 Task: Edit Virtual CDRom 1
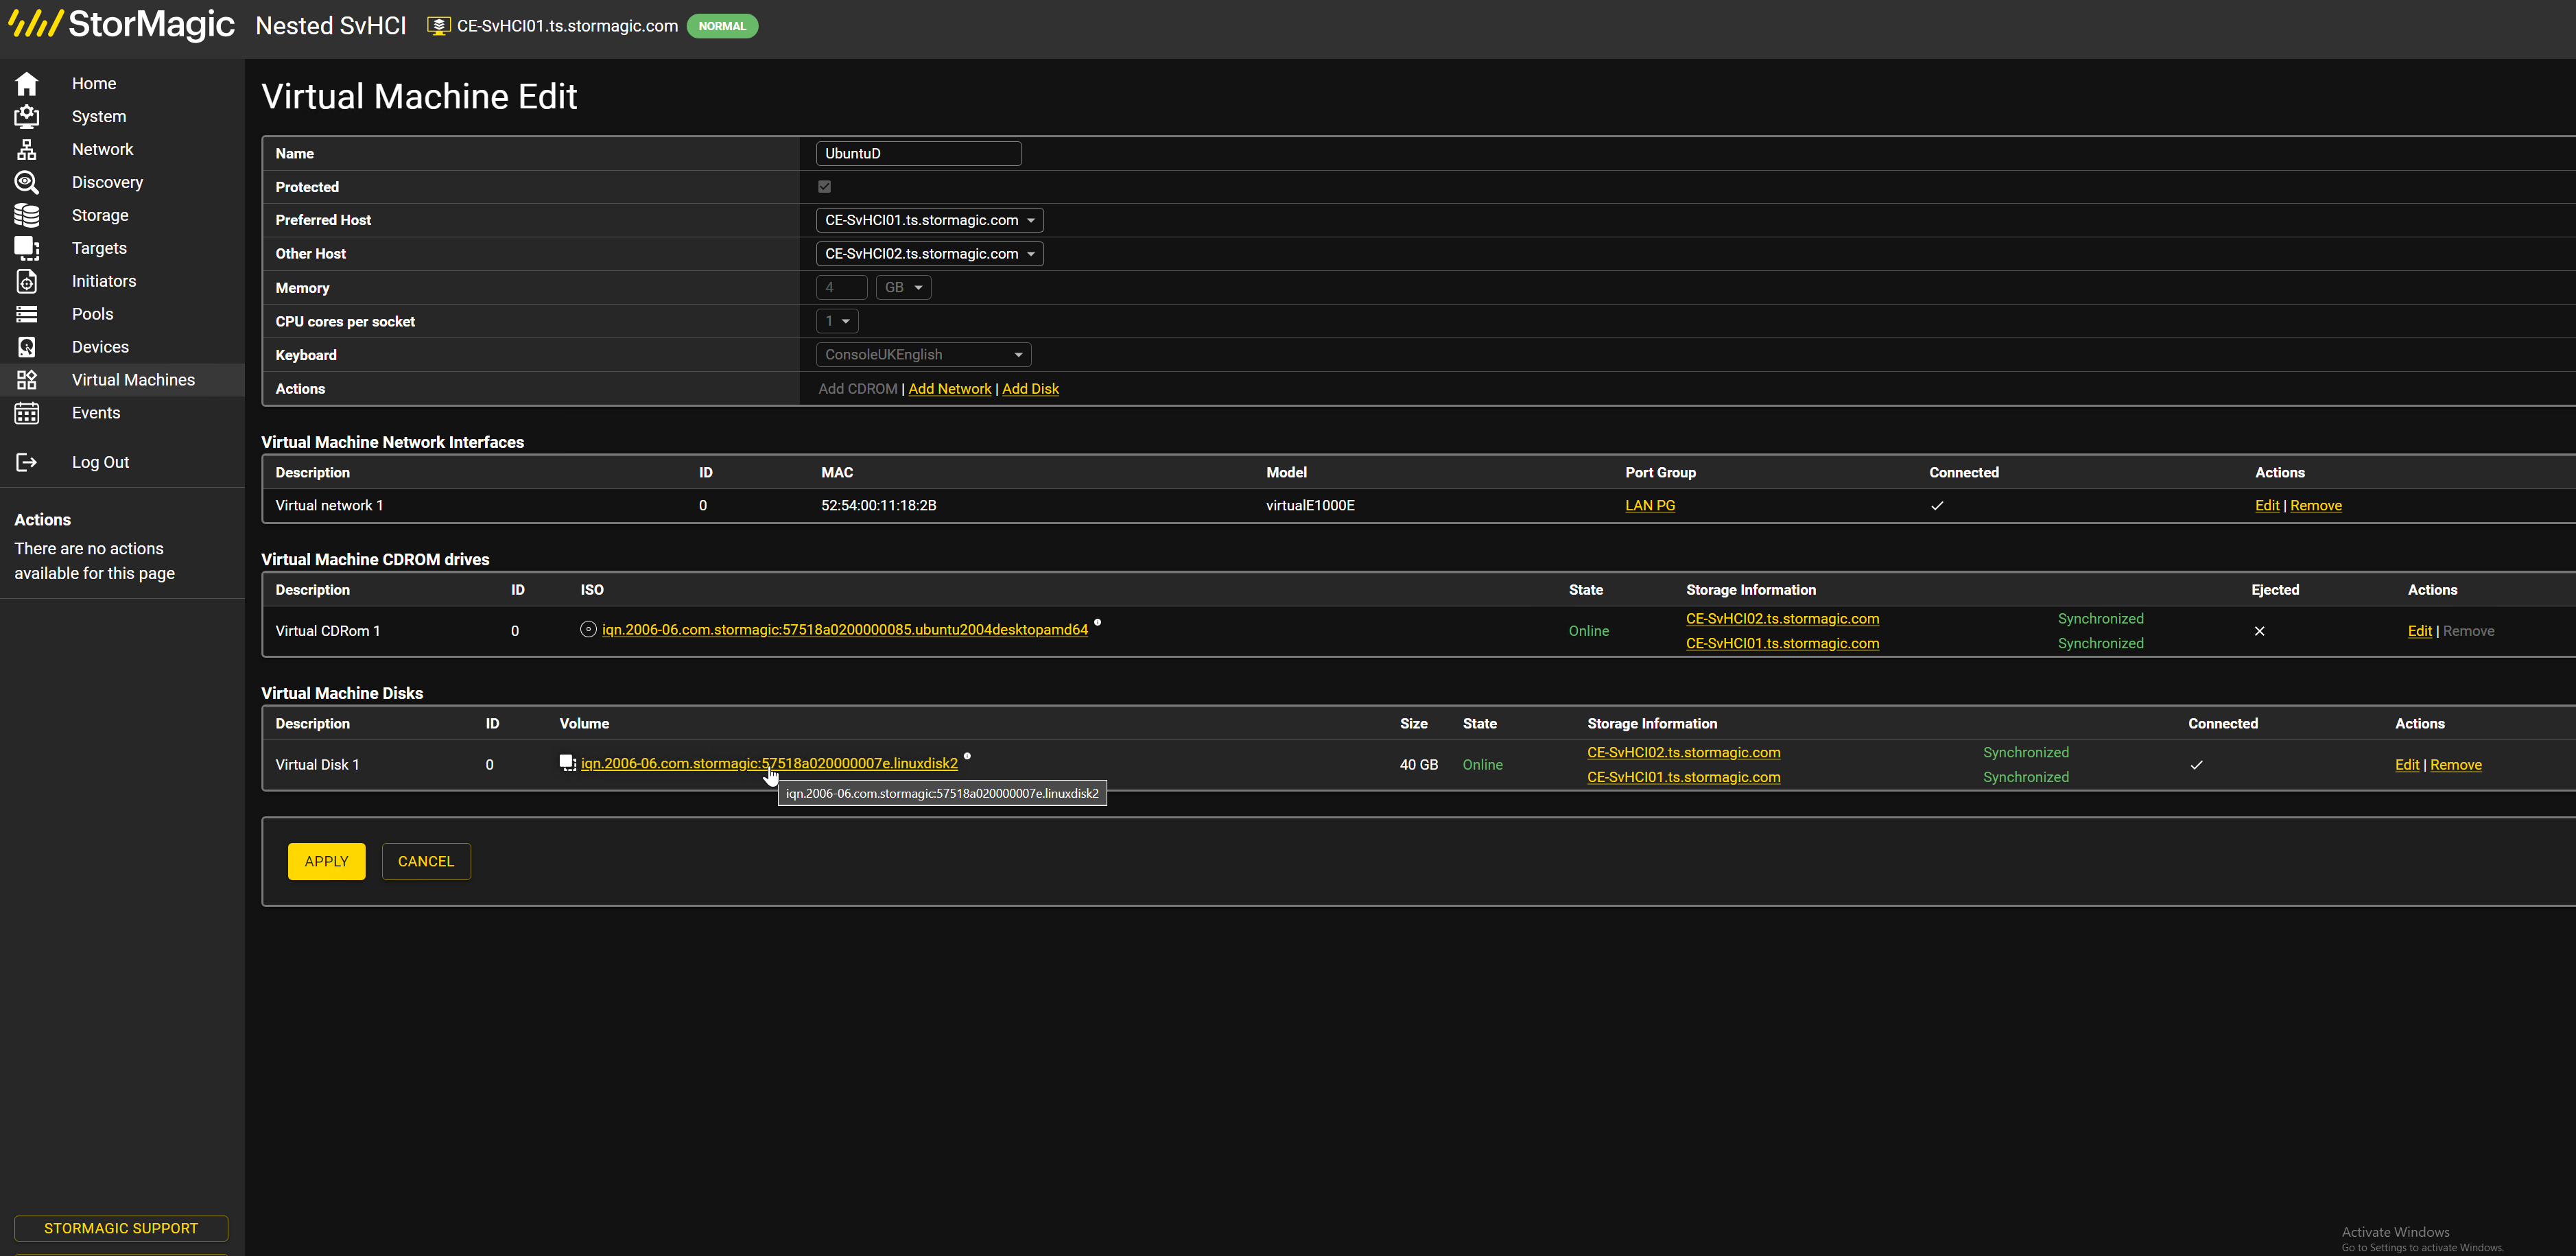pyautogui.click(x=2419, y=631)
